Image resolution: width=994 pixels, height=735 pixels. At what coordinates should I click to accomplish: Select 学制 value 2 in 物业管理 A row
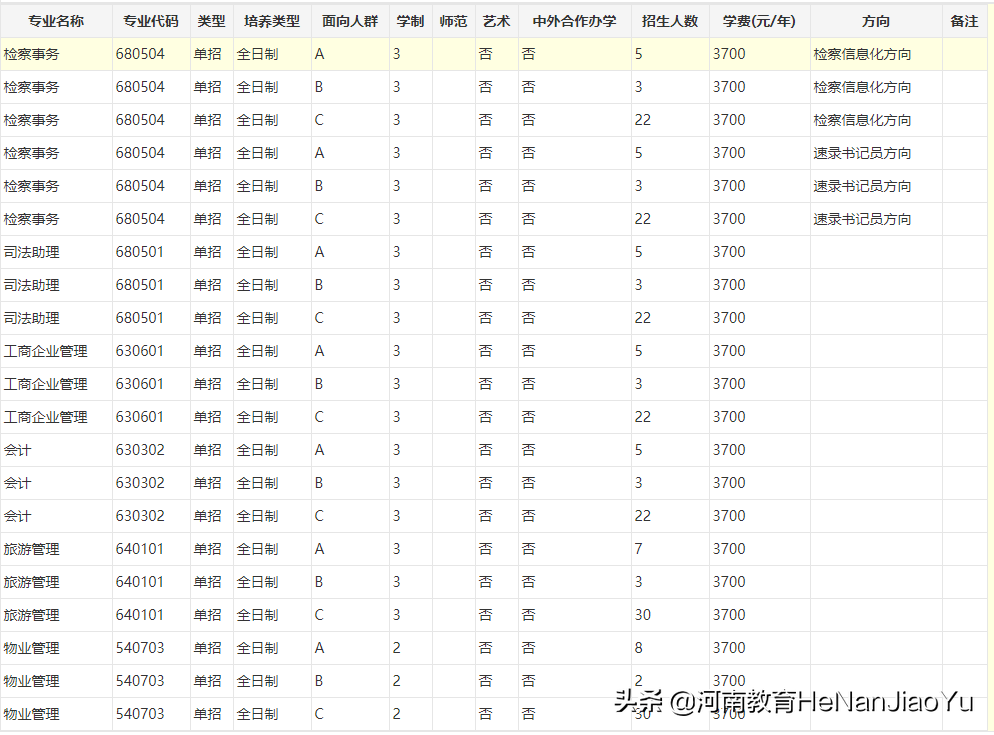(x=397, y=648)
